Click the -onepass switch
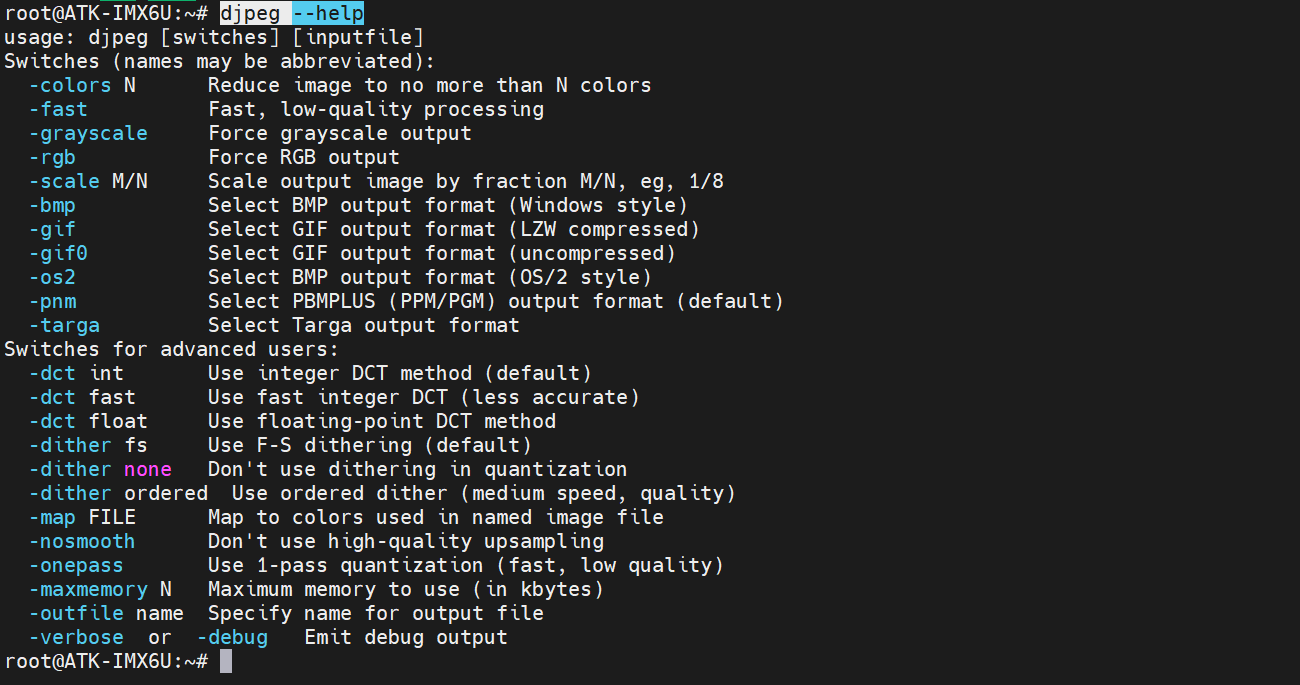 tap(75, 565)
